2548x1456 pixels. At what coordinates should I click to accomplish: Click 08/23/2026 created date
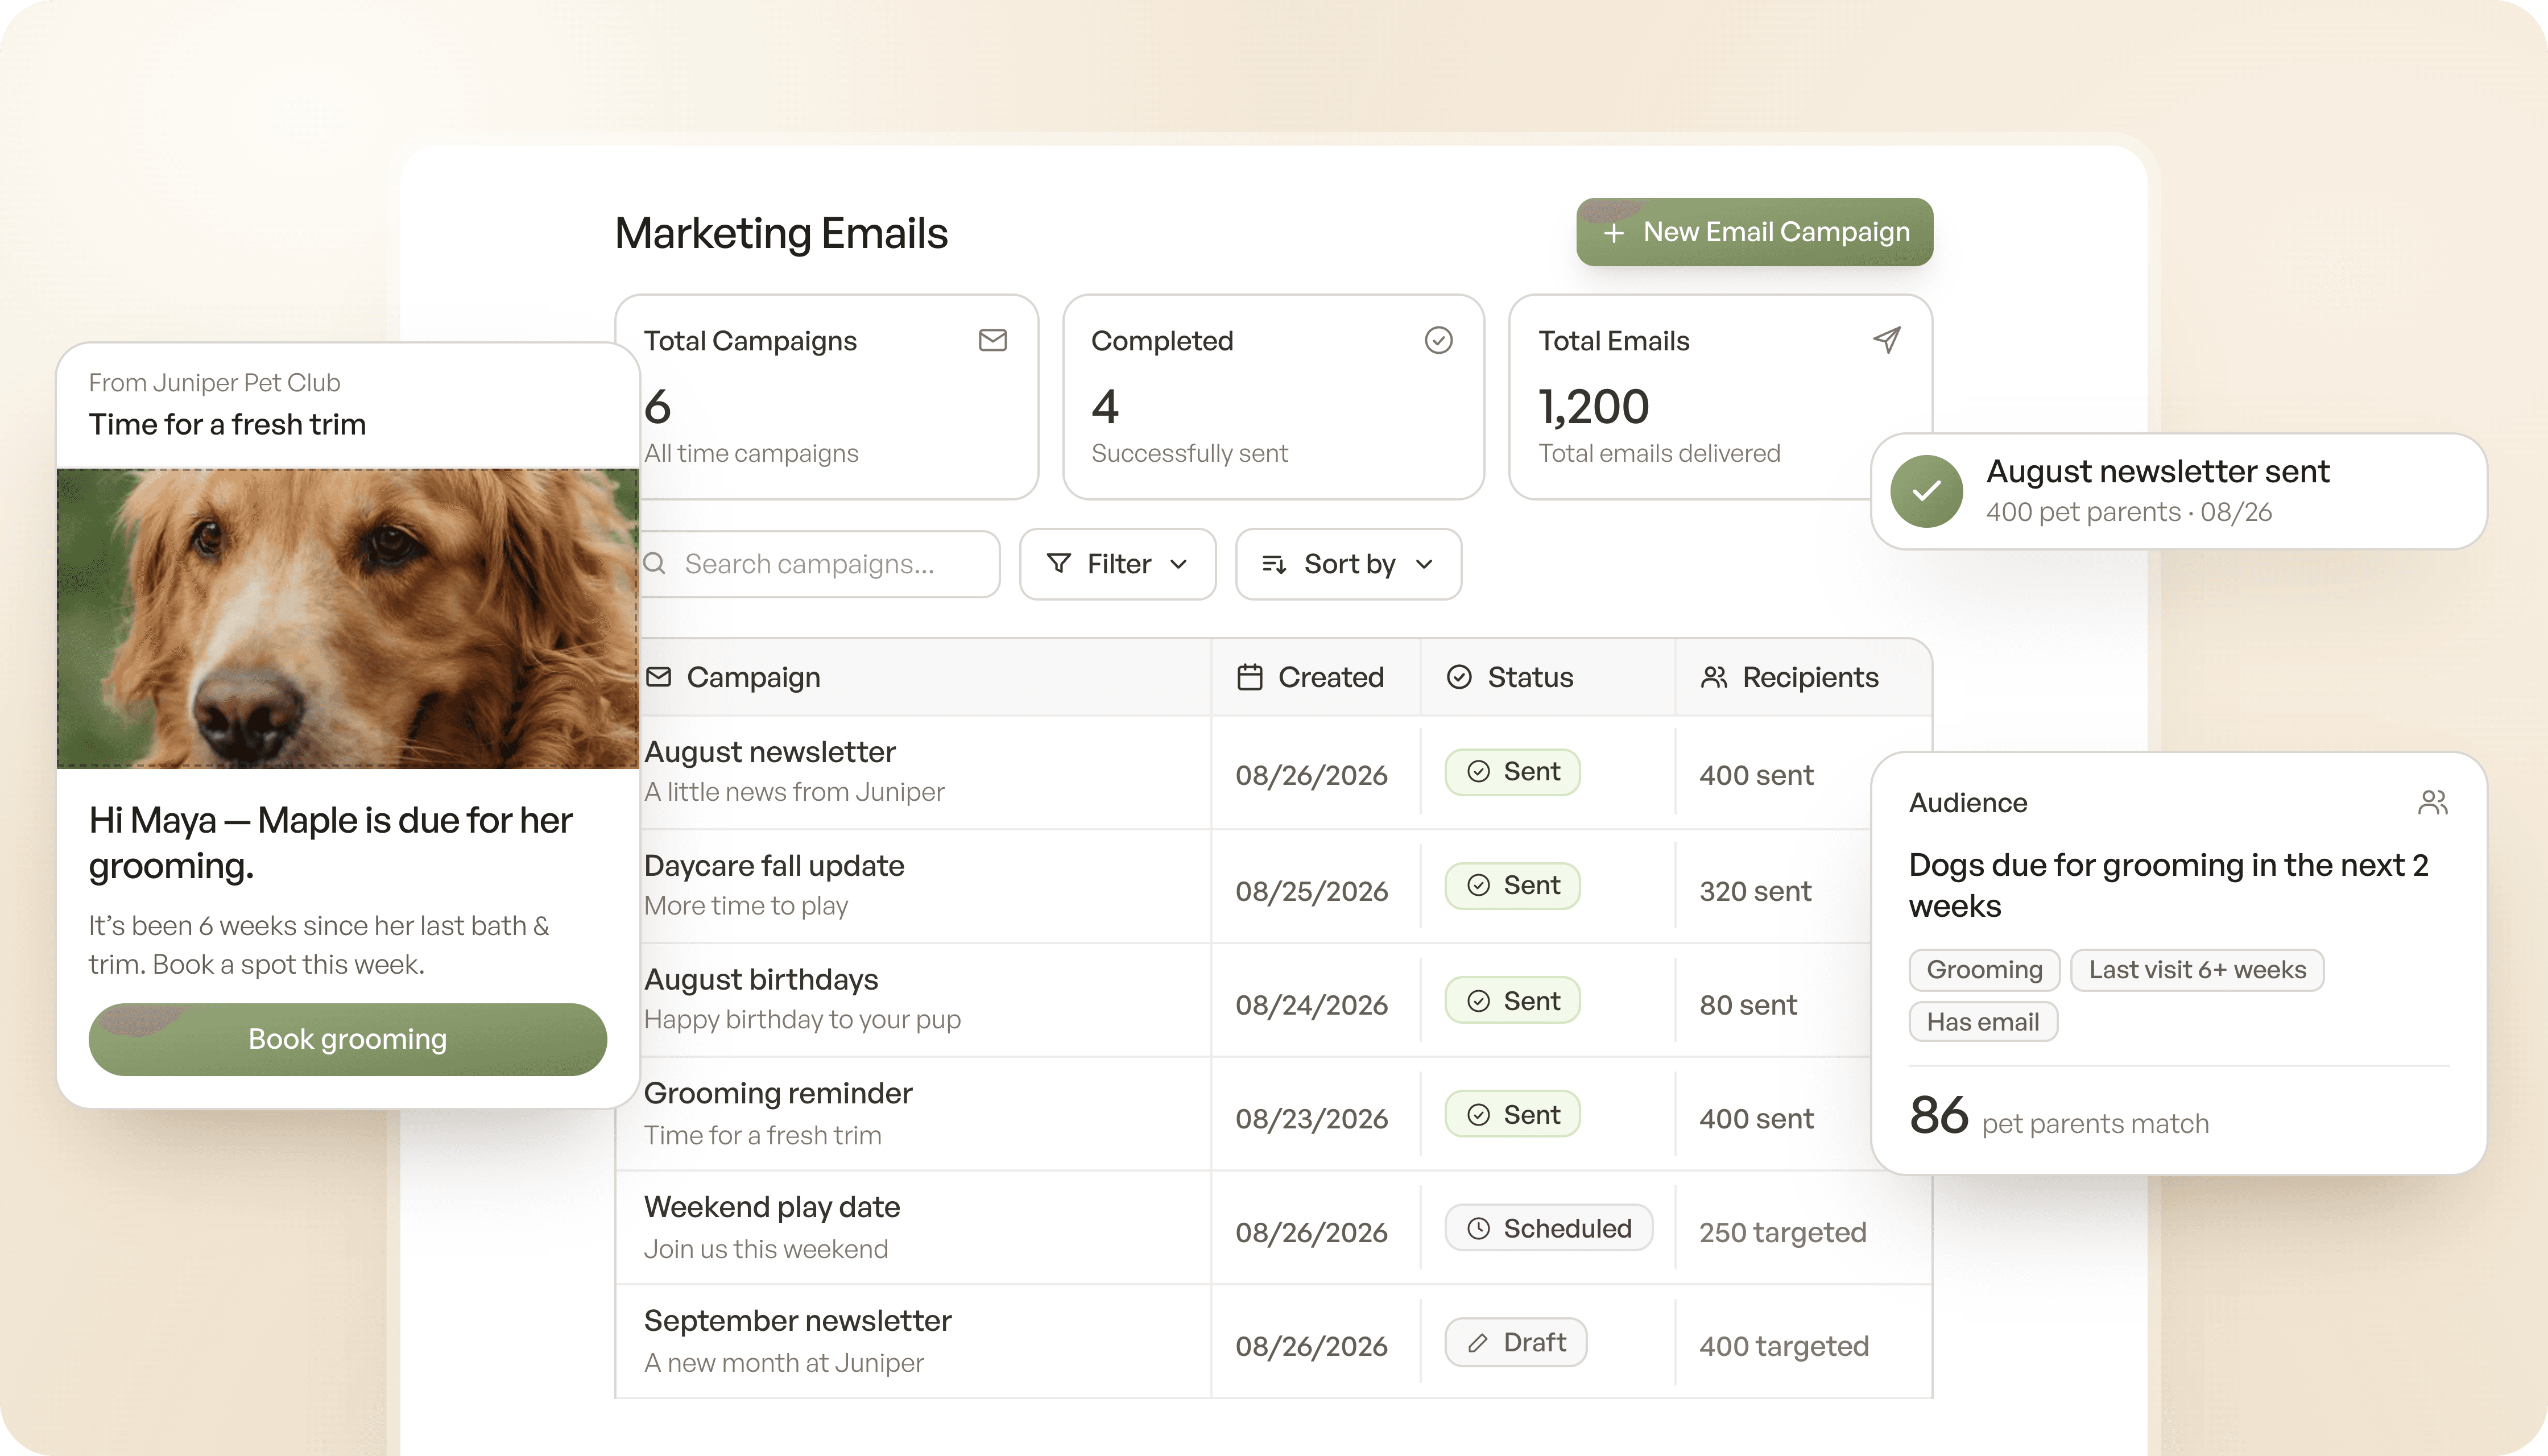1311,1119
